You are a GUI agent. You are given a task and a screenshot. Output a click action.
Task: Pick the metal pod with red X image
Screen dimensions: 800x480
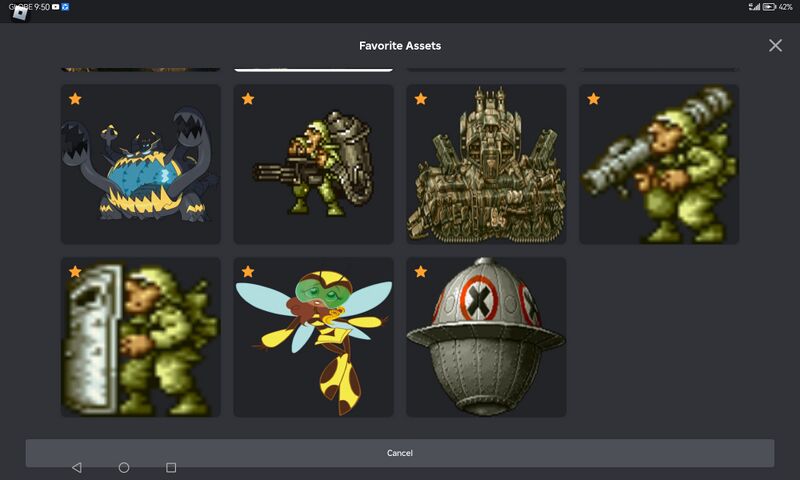486,340
